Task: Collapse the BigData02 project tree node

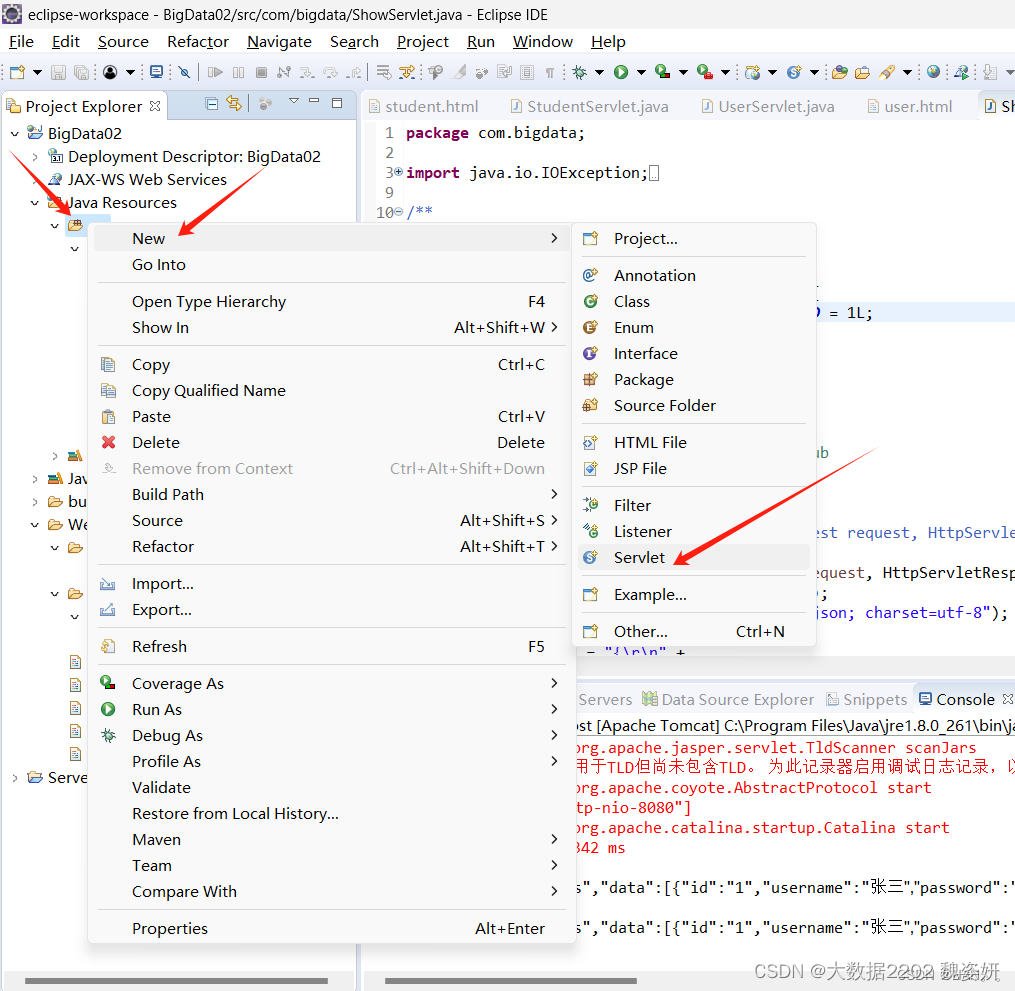Action: click(13, 131)
